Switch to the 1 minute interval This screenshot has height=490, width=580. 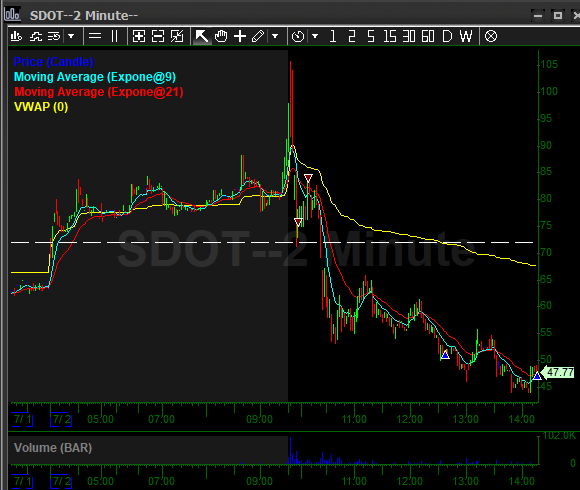[333, 36]
